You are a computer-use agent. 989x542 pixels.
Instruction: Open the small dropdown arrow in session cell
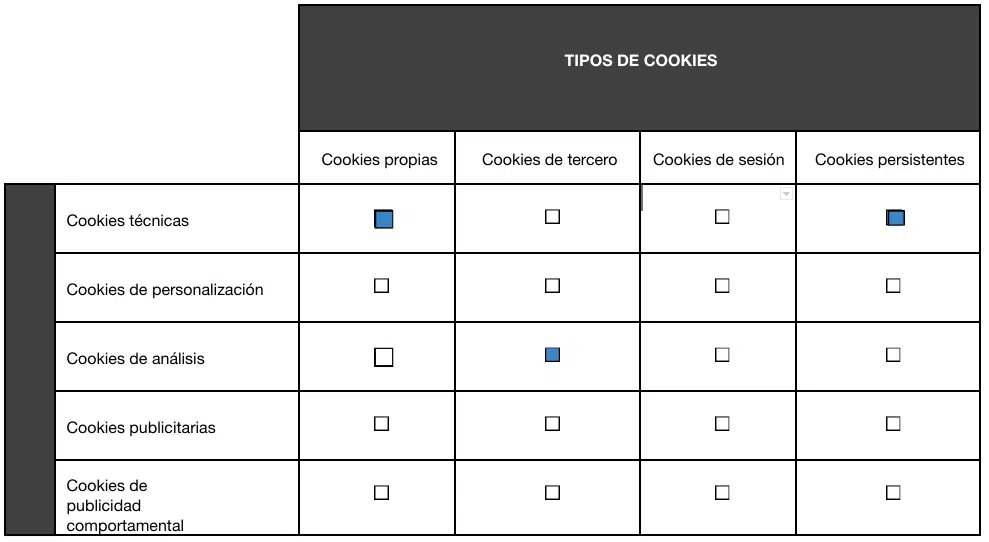coord(786,195)
